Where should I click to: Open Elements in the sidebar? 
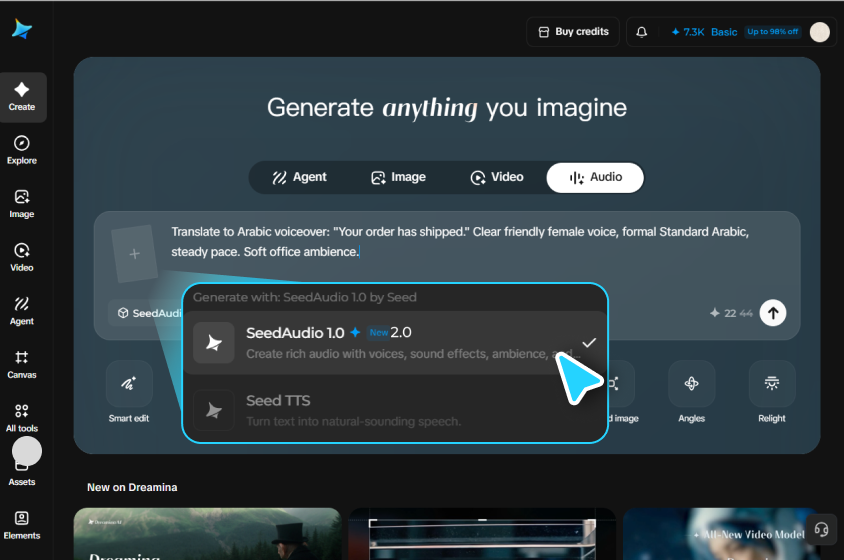pyautogui.click(x=22, y=525)
